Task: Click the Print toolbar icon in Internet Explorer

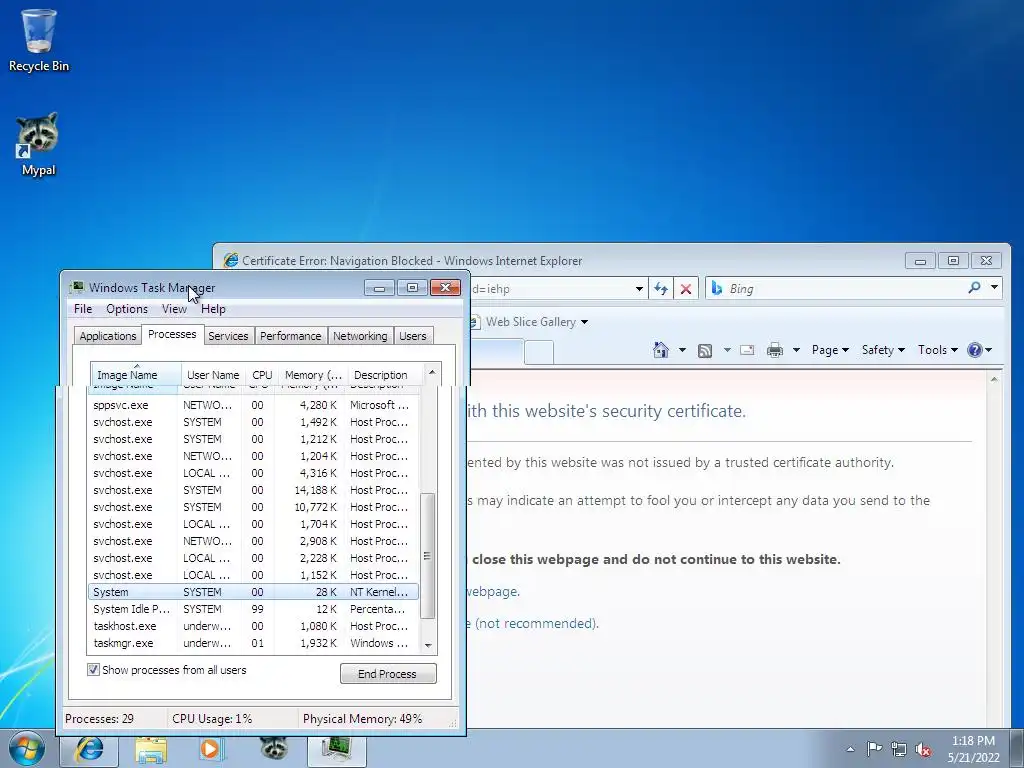Action: tap(775, 350)
